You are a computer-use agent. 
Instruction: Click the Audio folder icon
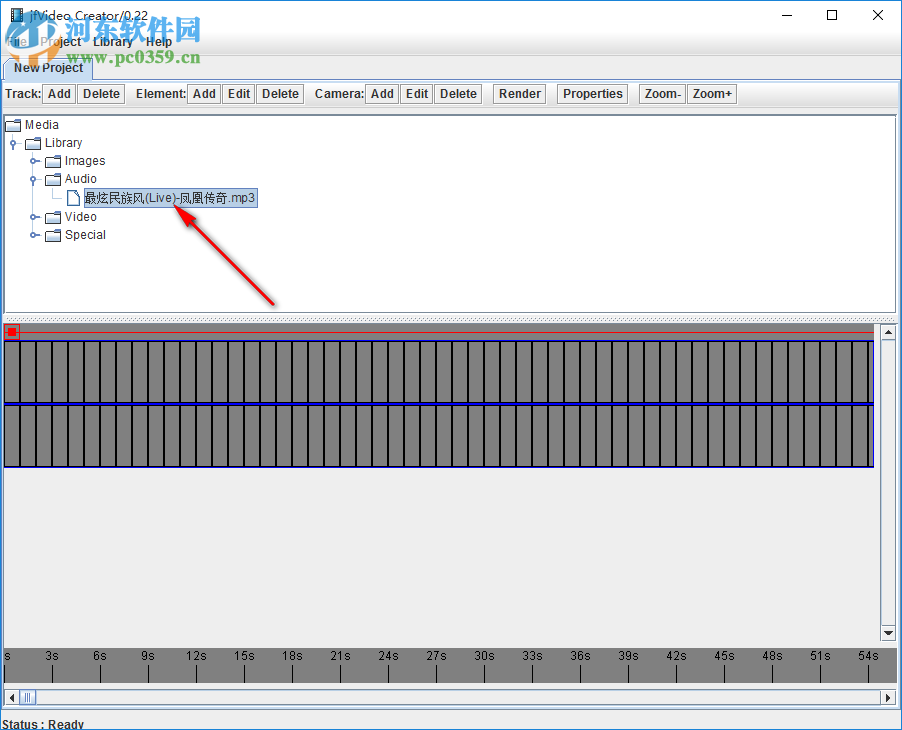[x=53, y=179]
